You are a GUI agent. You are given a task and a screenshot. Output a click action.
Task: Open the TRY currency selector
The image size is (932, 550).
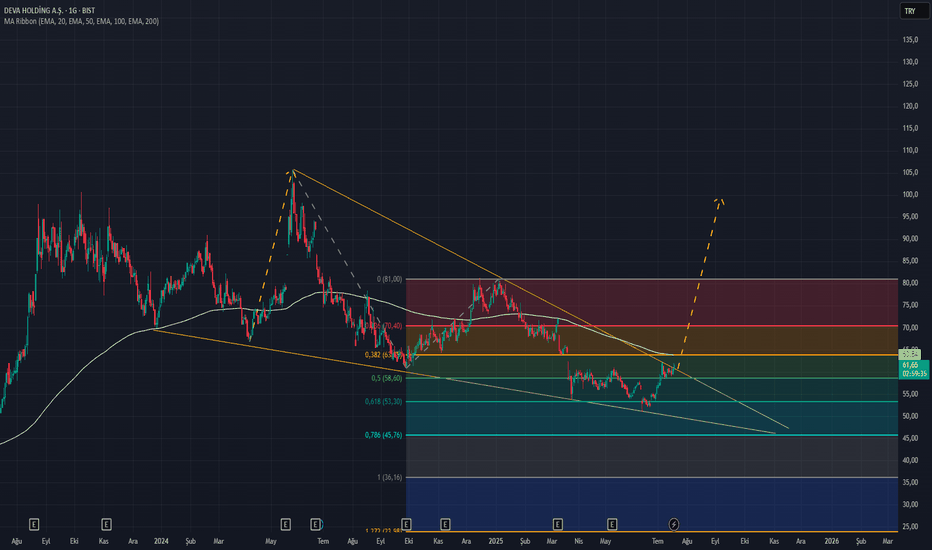(913, 11)
